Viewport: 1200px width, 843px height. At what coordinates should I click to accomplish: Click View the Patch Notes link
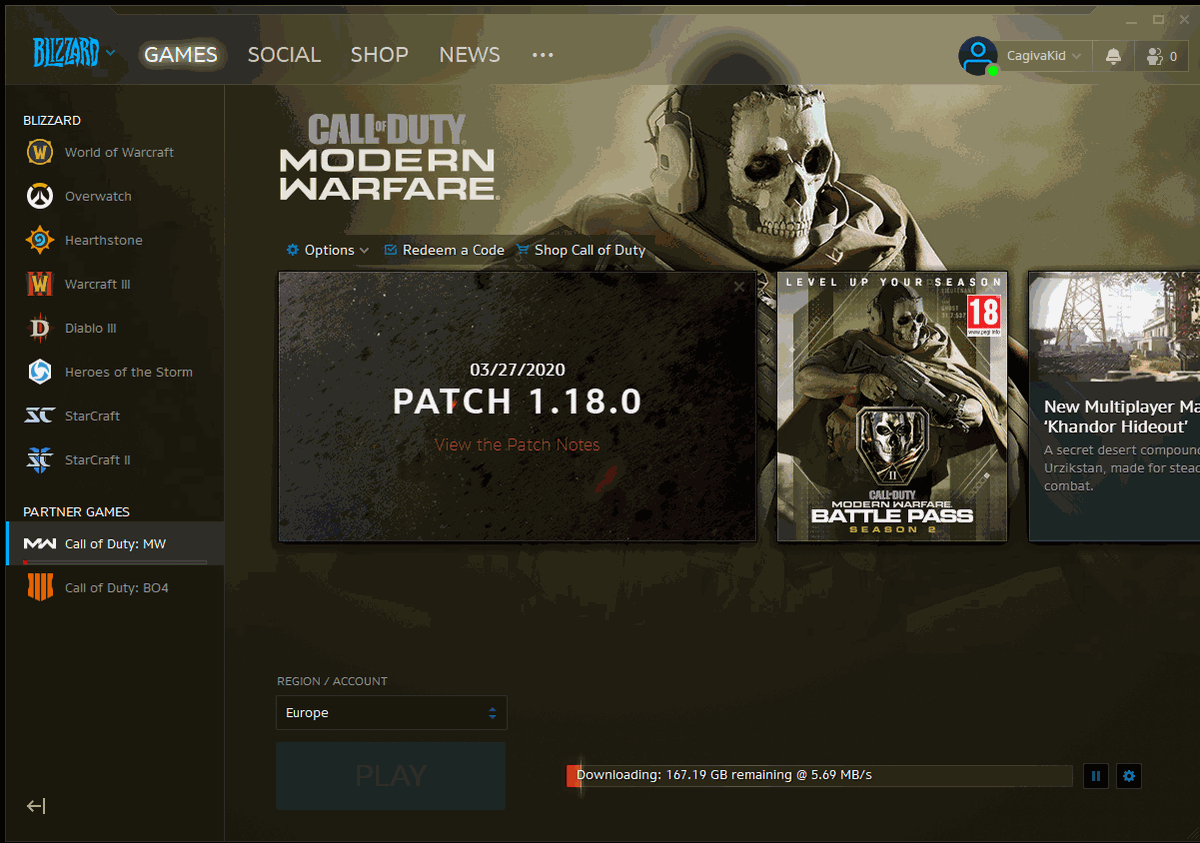pos(517,445)
